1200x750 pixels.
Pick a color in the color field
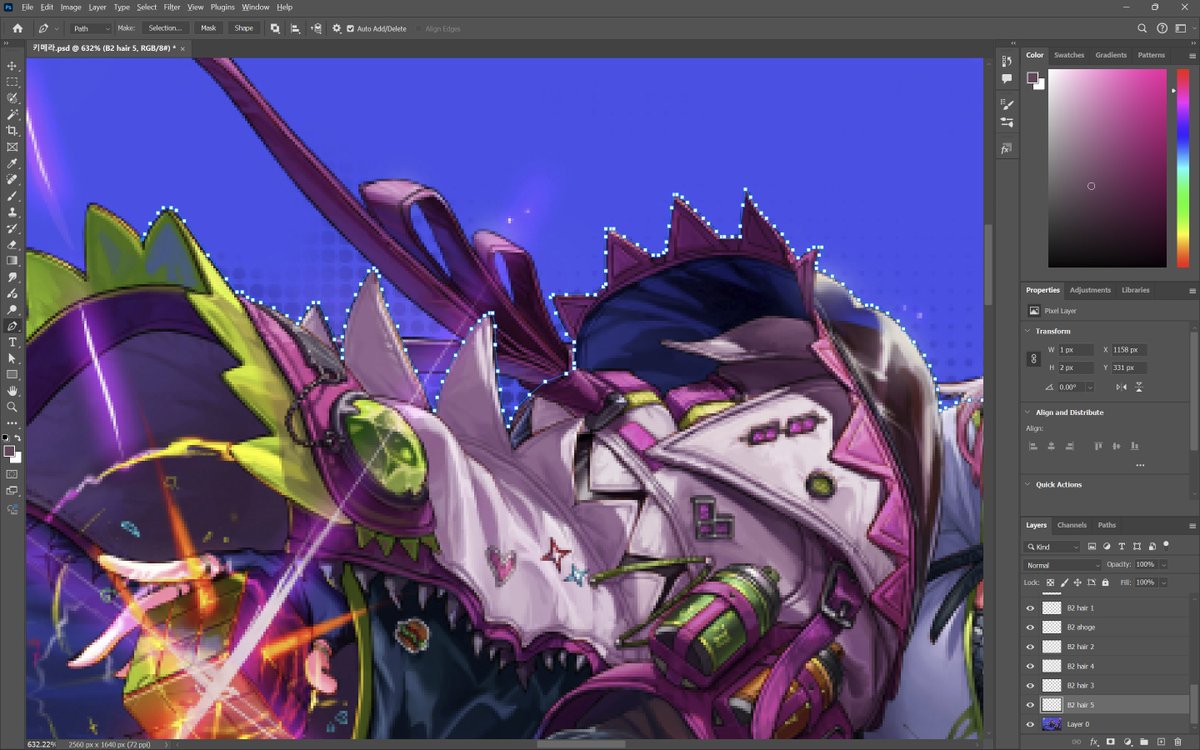pyautogui.click(x=1107, y=168)
